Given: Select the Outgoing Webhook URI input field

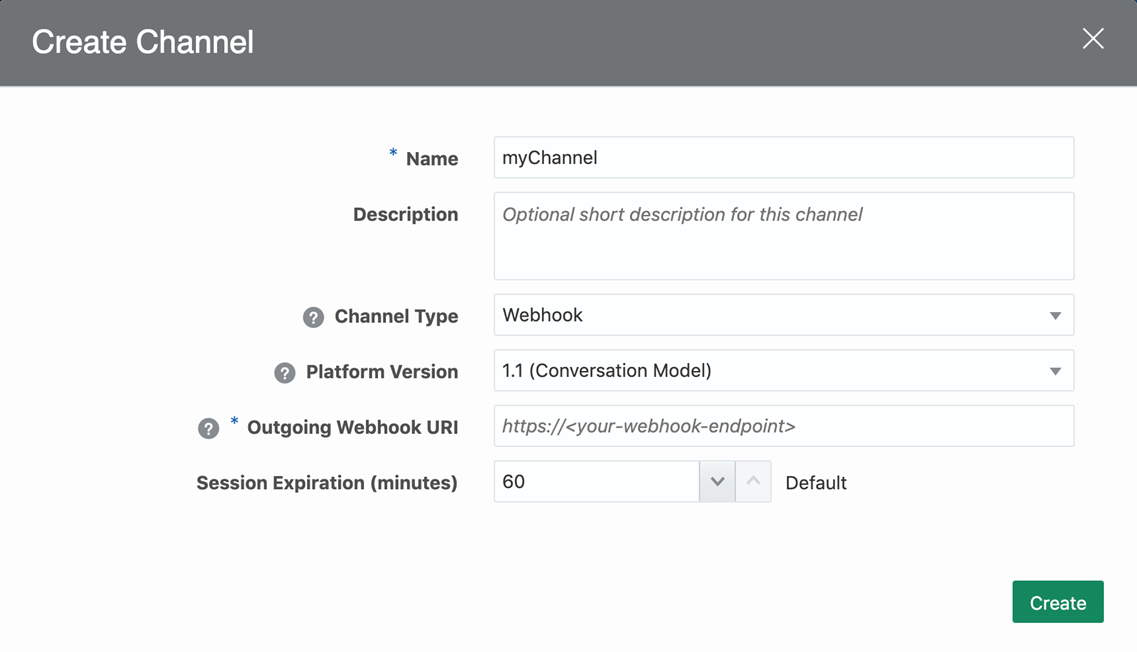Looking at the screenshot, I should [x=783, y=427].
